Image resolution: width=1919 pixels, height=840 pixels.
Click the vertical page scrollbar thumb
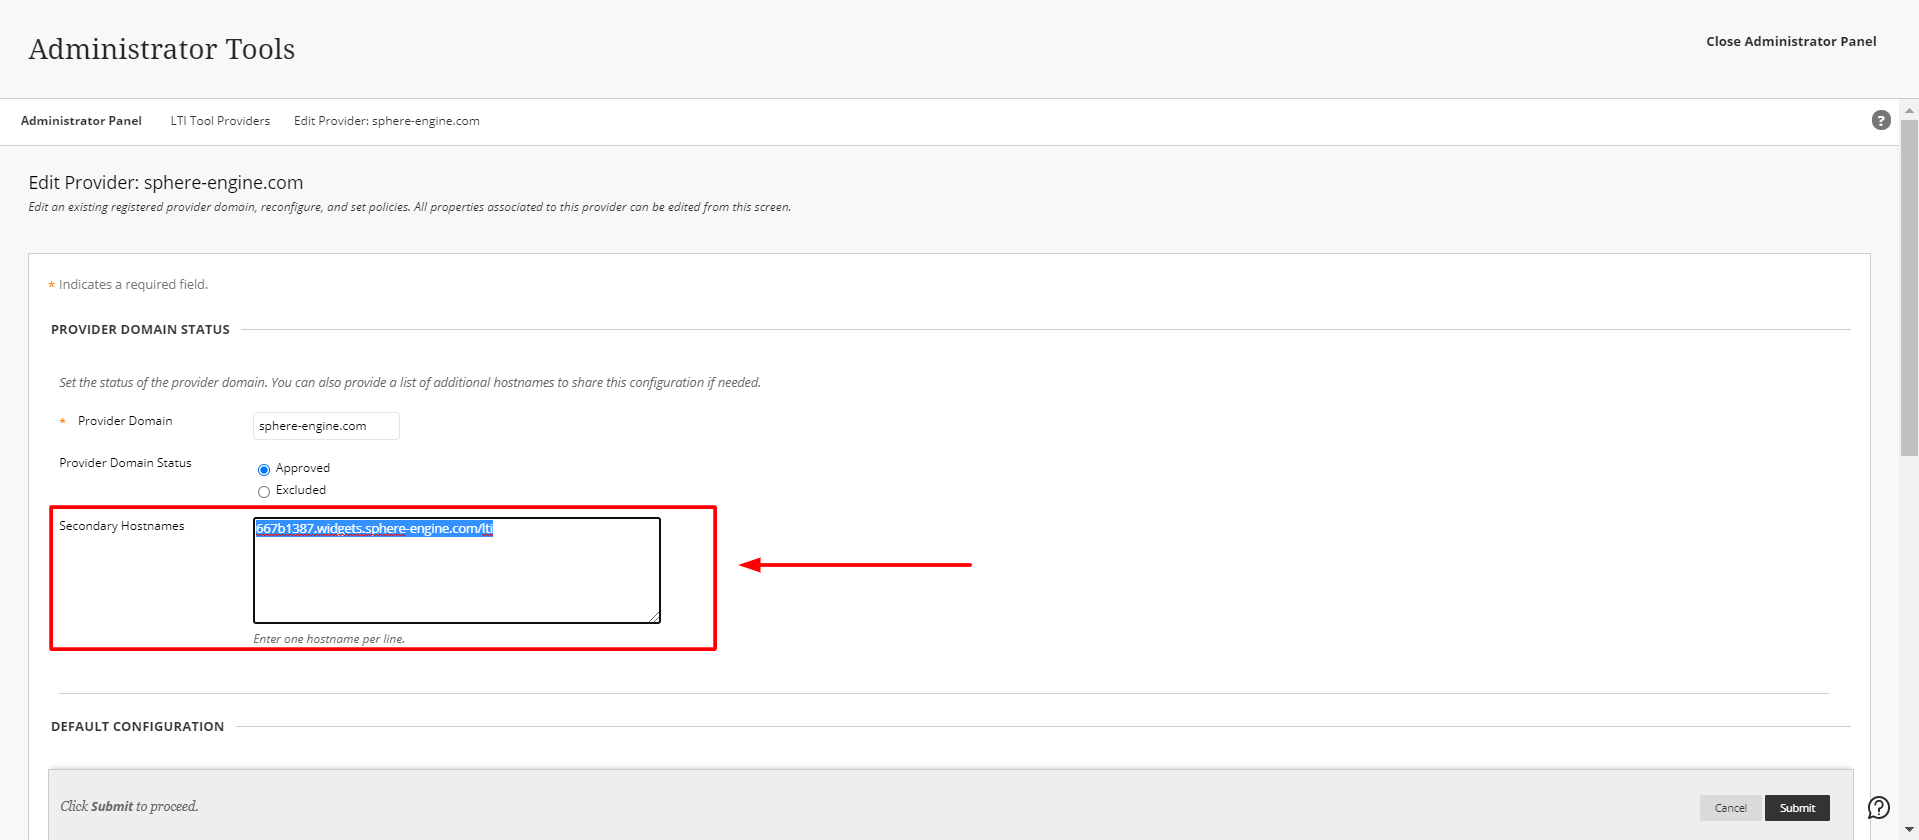[1909, 287]
